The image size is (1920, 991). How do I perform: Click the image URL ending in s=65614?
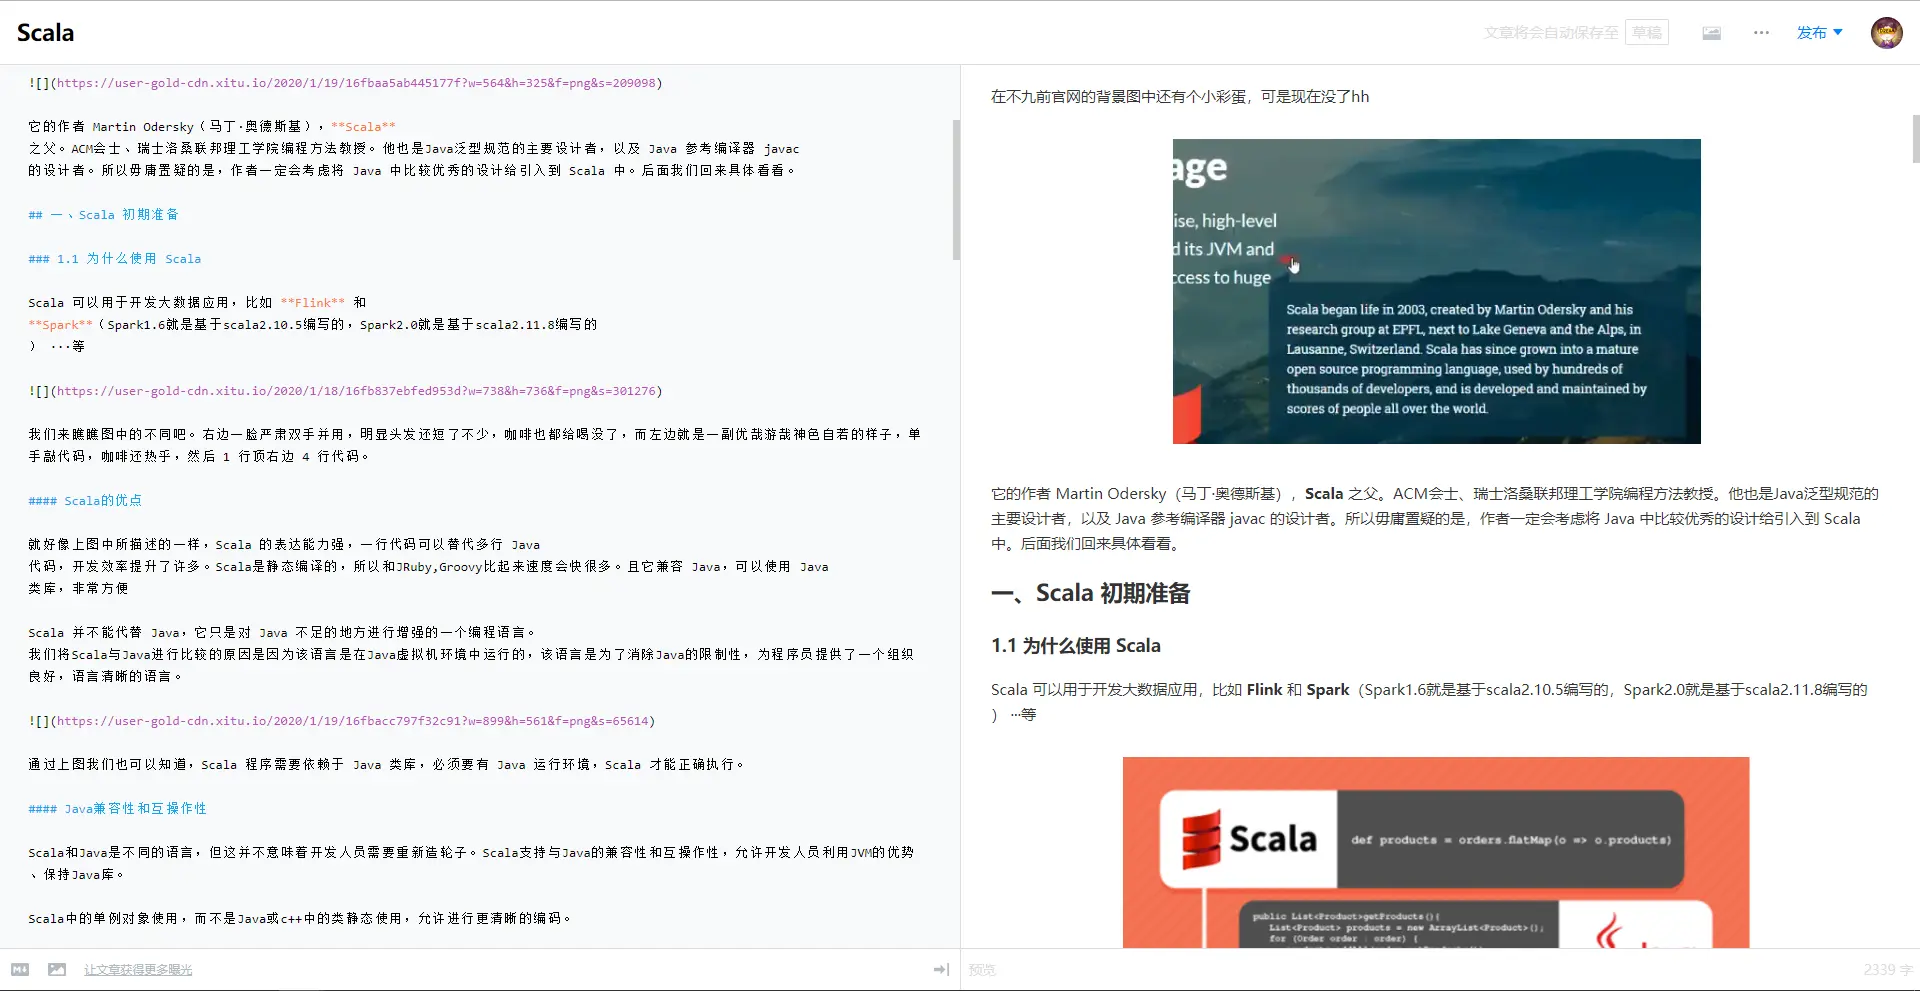coord(352,721)
